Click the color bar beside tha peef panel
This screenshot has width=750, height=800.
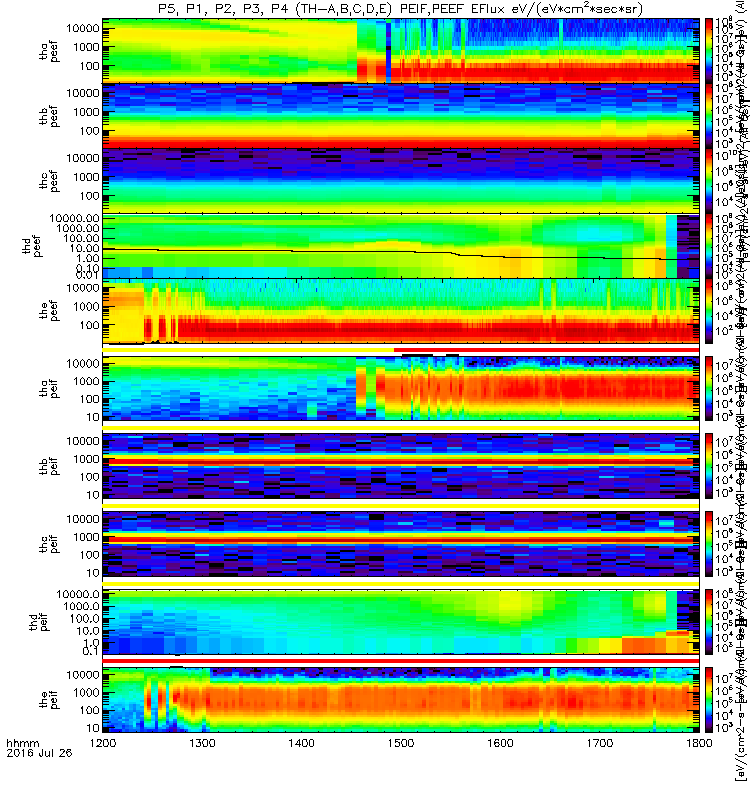[709, 51]
